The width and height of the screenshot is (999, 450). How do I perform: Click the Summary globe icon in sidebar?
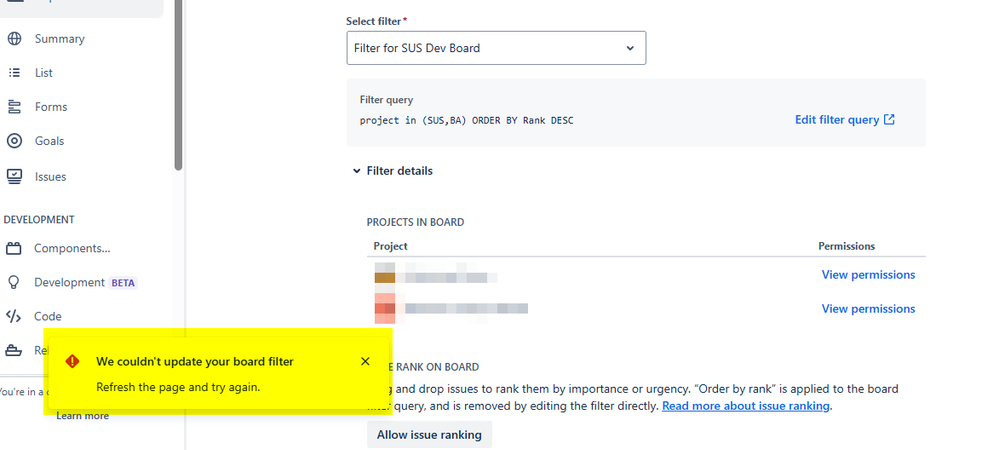14,39
